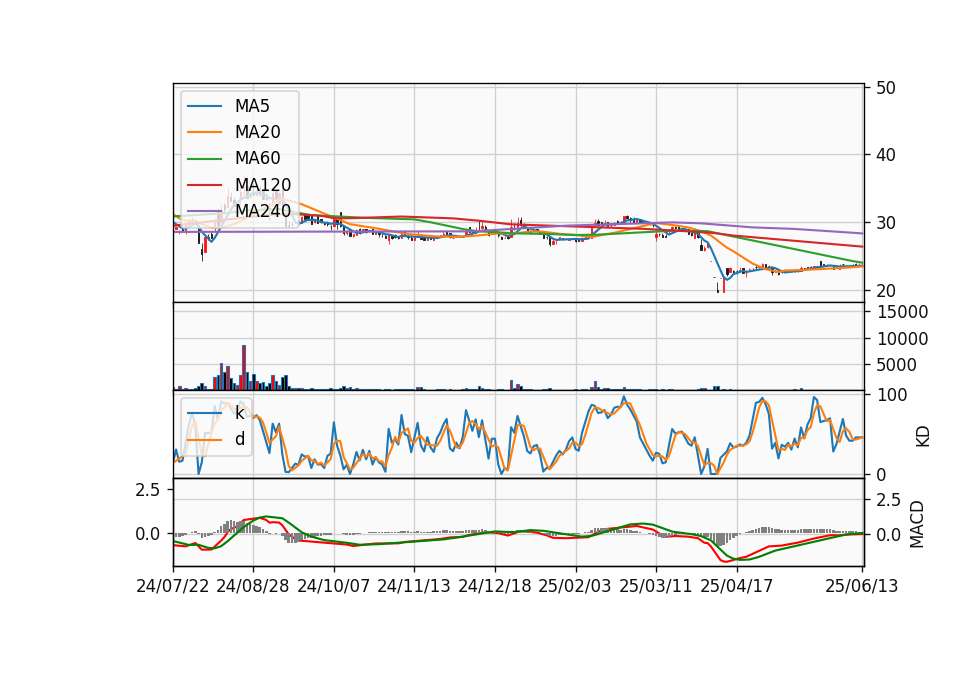The width and height of the screenshot is (960, 690).
Task: Click the volume axis value 10000
Action: point(902,339)
